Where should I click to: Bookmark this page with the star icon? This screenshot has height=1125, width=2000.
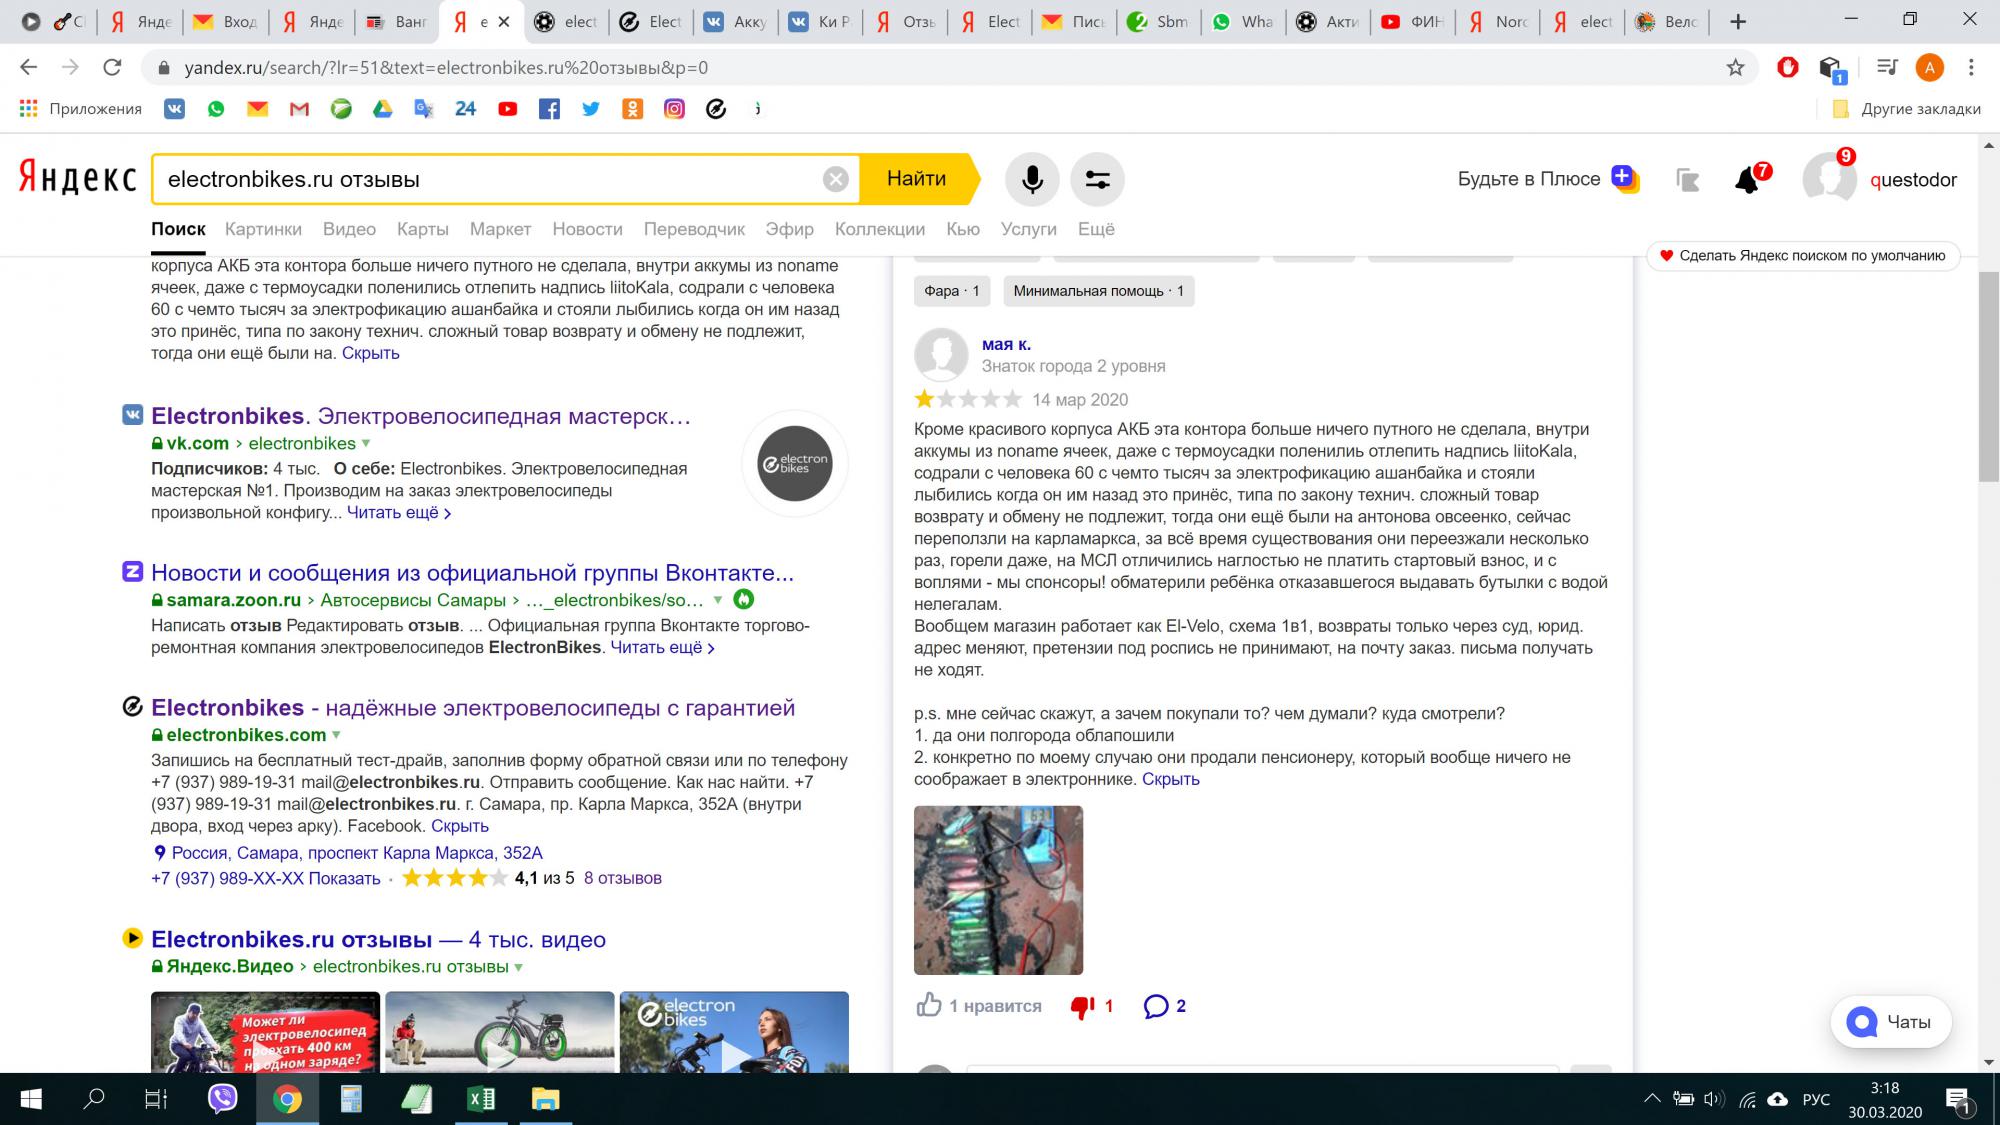point(1735,68)
